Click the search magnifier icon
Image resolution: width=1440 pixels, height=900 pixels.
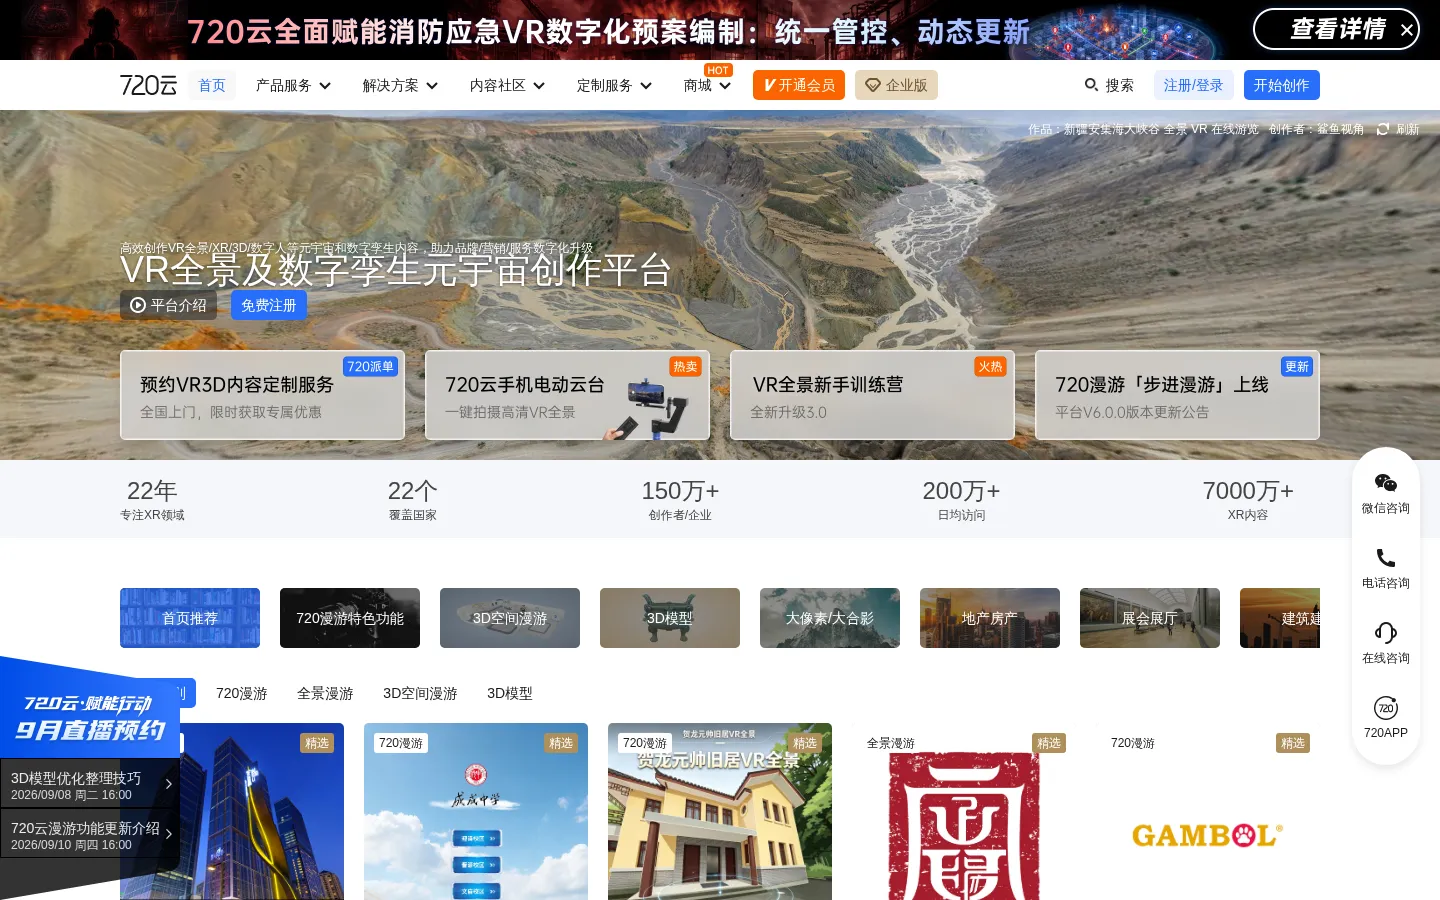pyautogui.click(x=1091, y=85)
